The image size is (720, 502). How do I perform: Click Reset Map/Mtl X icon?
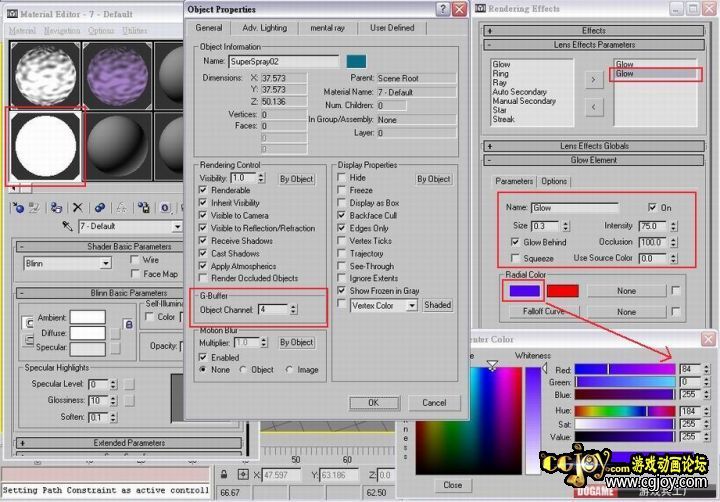coord(78,208)
